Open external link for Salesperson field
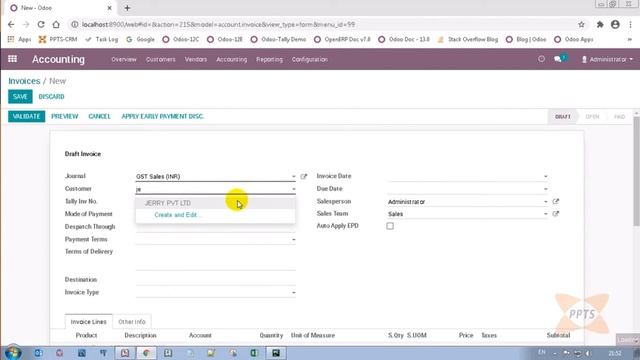The image size is (640, 360). (x=556, y=202)
